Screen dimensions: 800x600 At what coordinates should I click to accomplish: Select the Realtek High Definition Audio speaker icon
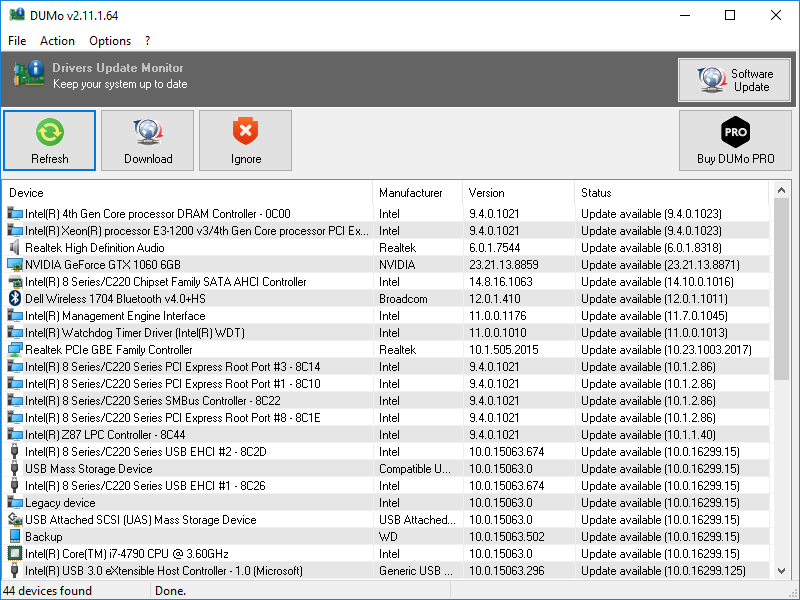pyautogui.click(x=15, y=247)
